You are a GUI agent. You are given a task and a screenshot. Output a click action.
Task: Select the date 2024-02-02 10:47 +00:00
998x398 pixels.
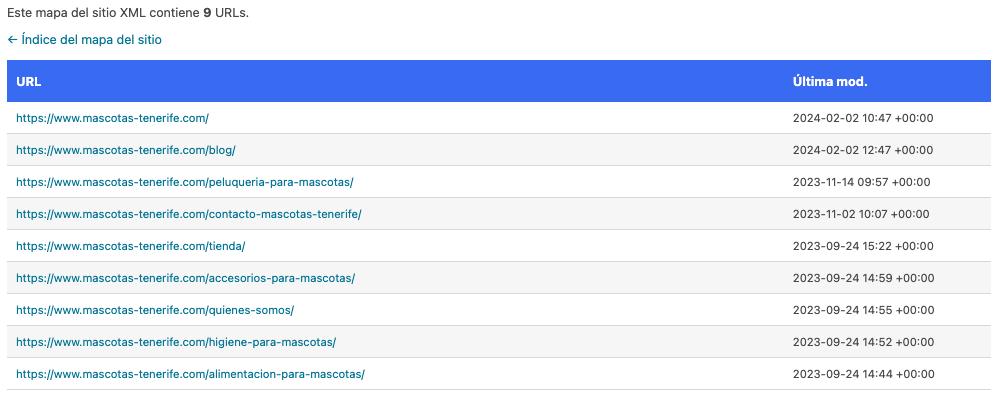(863, 118)
